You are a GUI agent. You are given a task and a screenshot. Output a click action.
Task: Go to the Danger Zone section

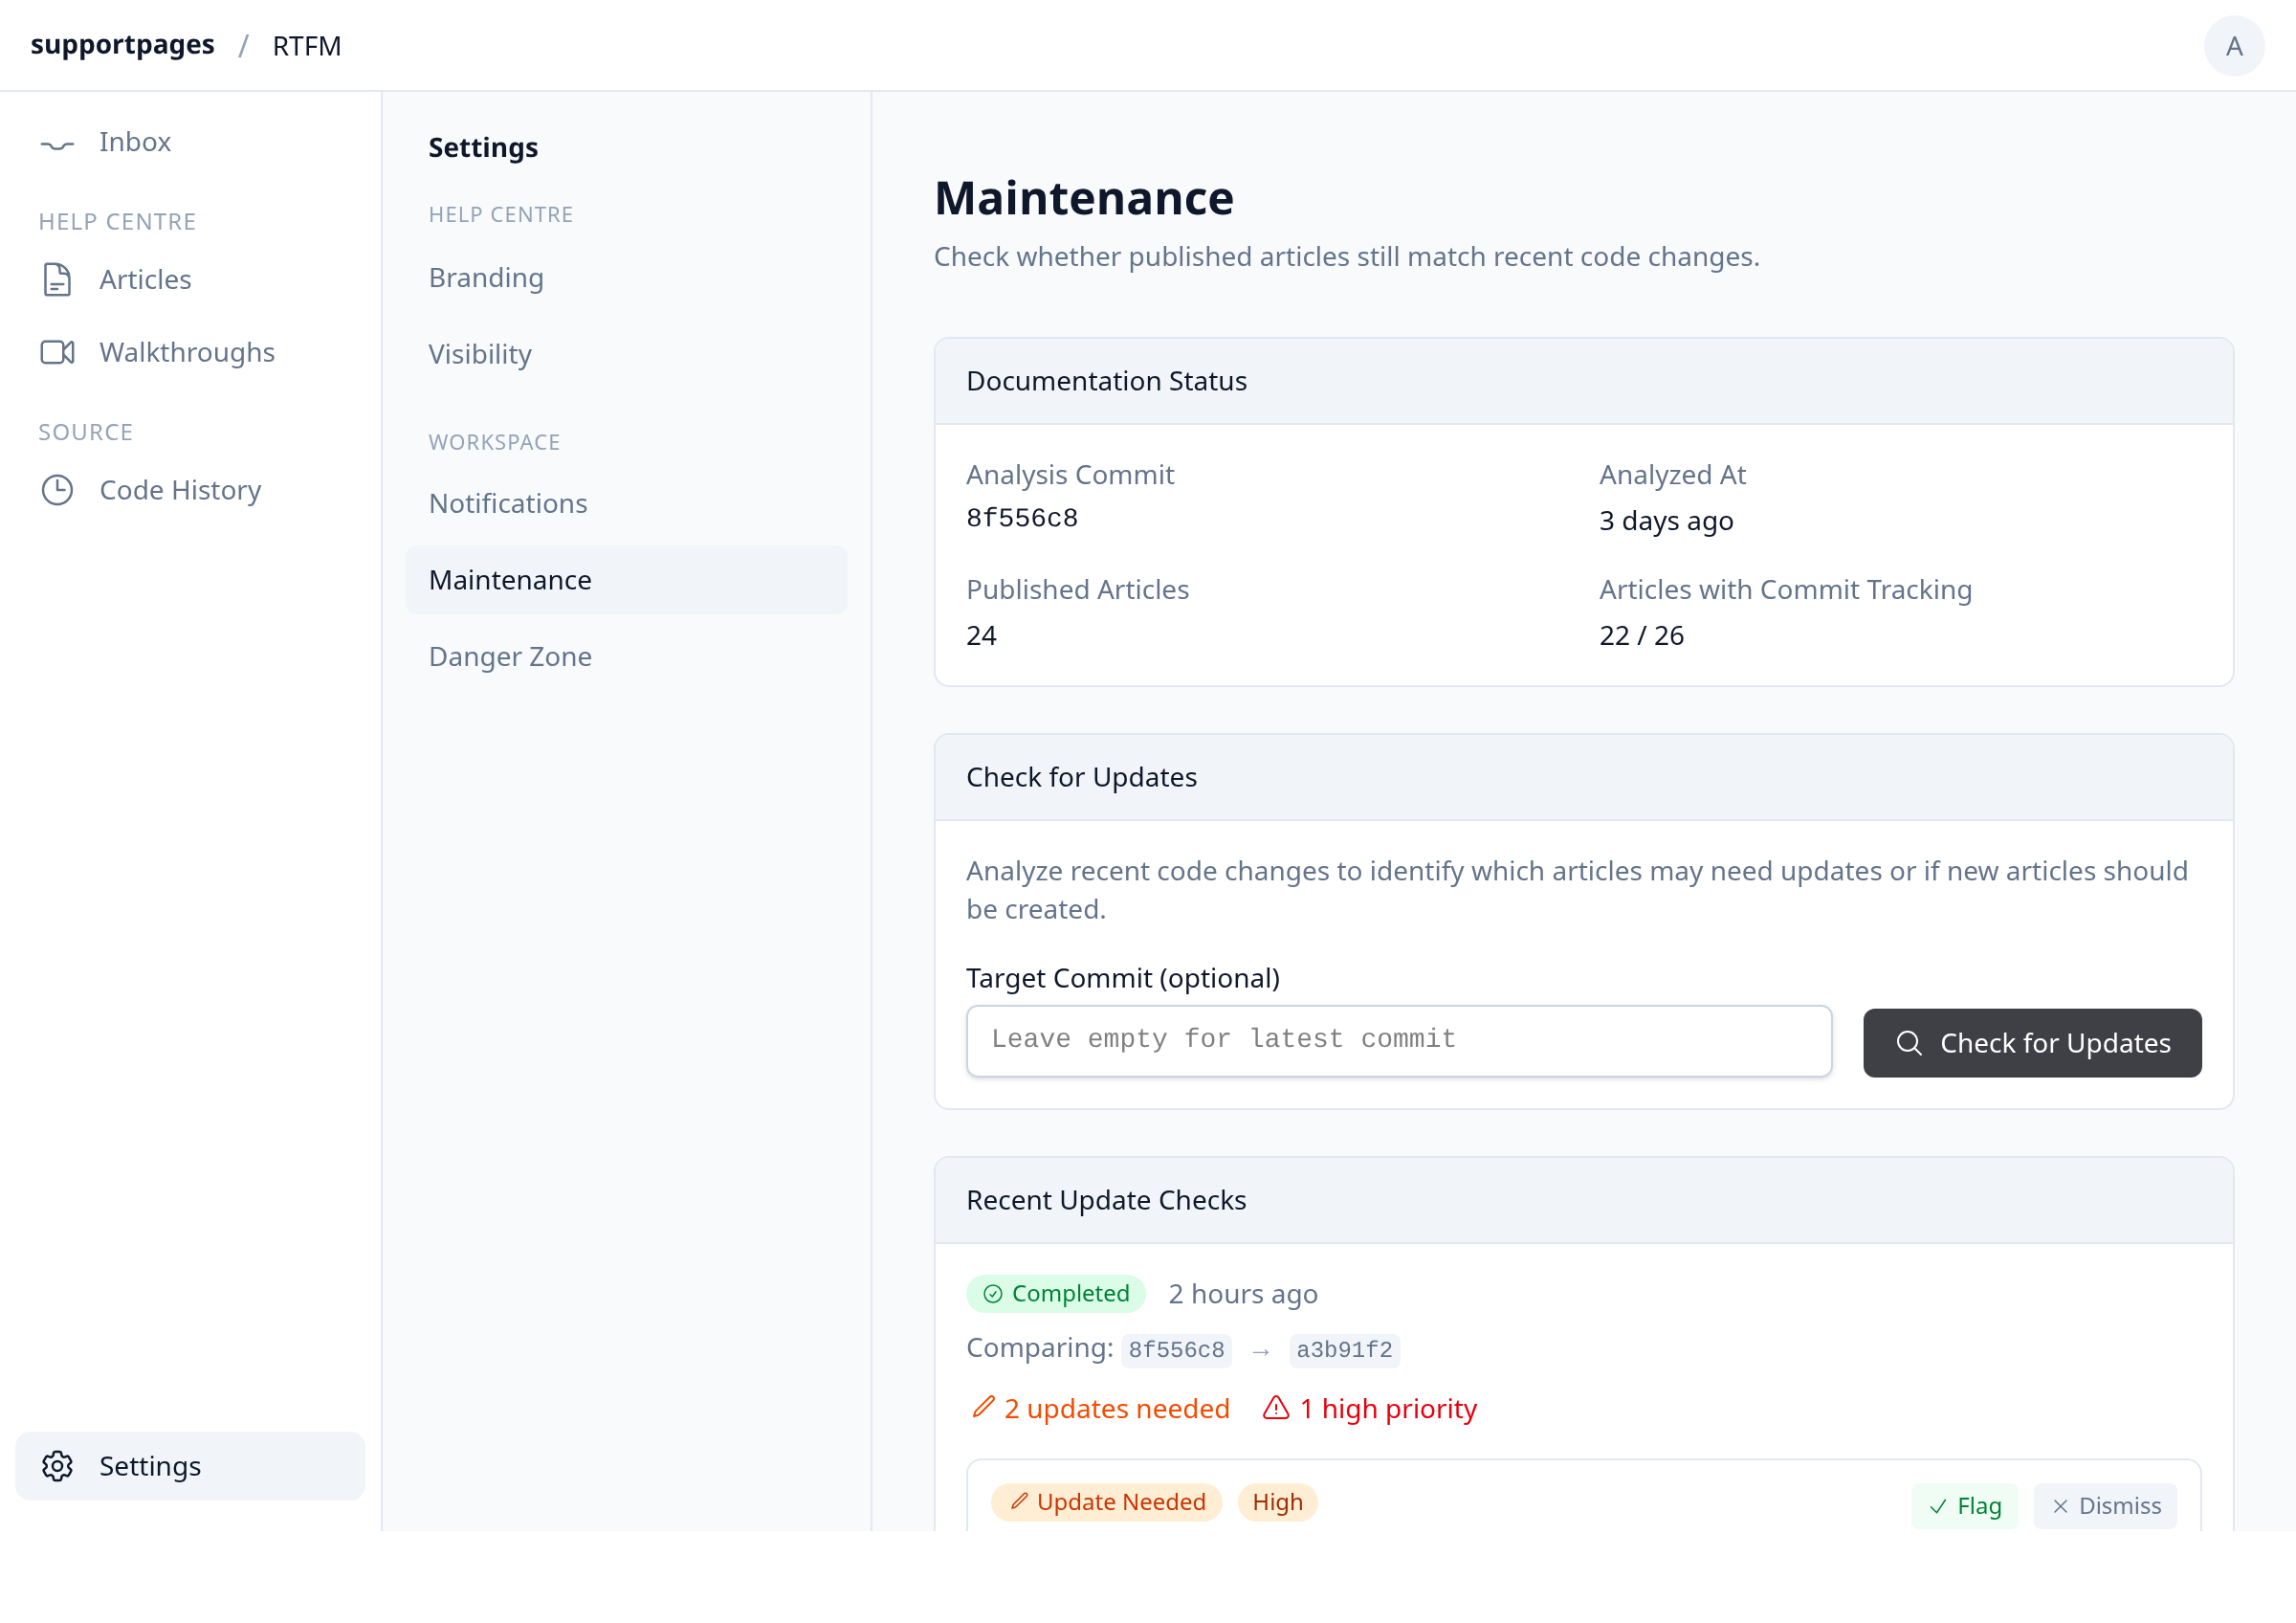click(x=510, y=657)
